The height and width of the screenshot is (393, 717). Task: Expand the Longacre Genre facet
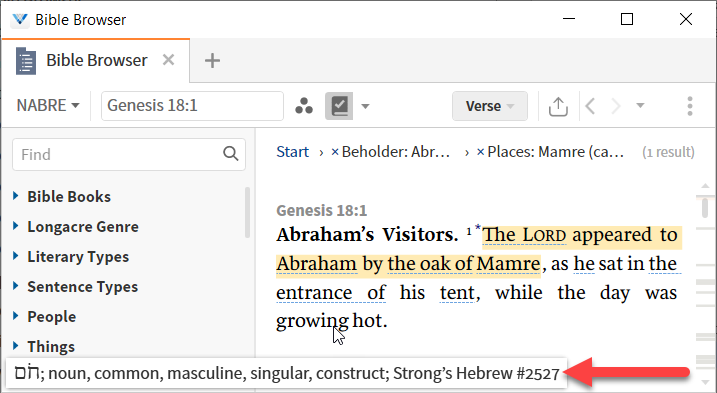pyautogui.click(x=16, y=226)
